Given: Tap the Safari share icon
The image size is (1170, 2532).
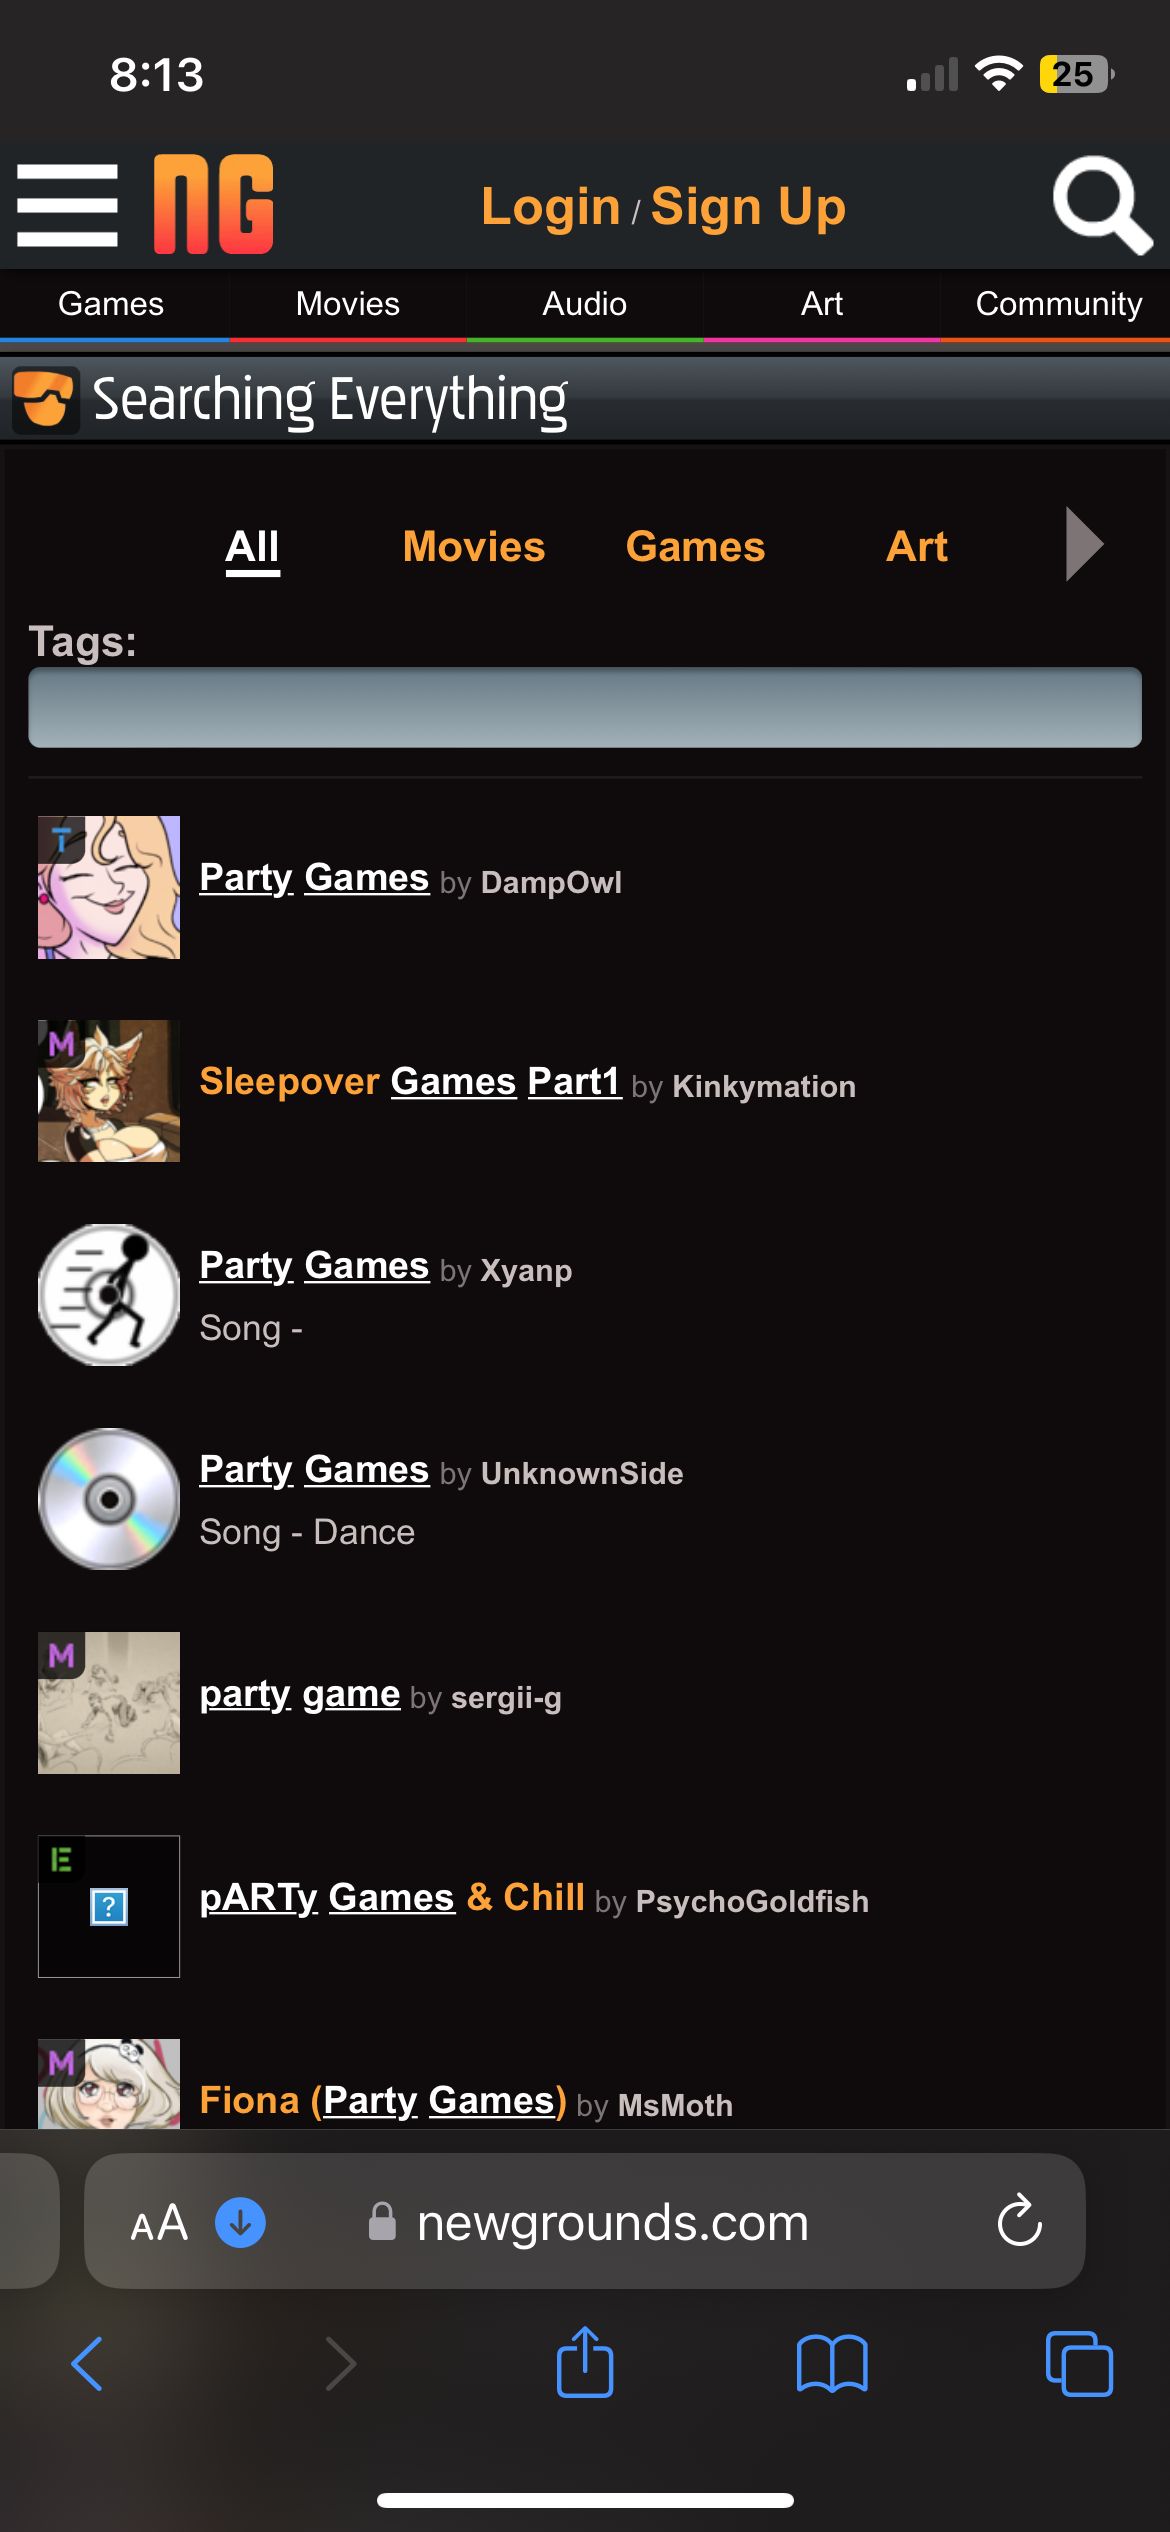Looking at the screenshot, I should coord(585,2362).
